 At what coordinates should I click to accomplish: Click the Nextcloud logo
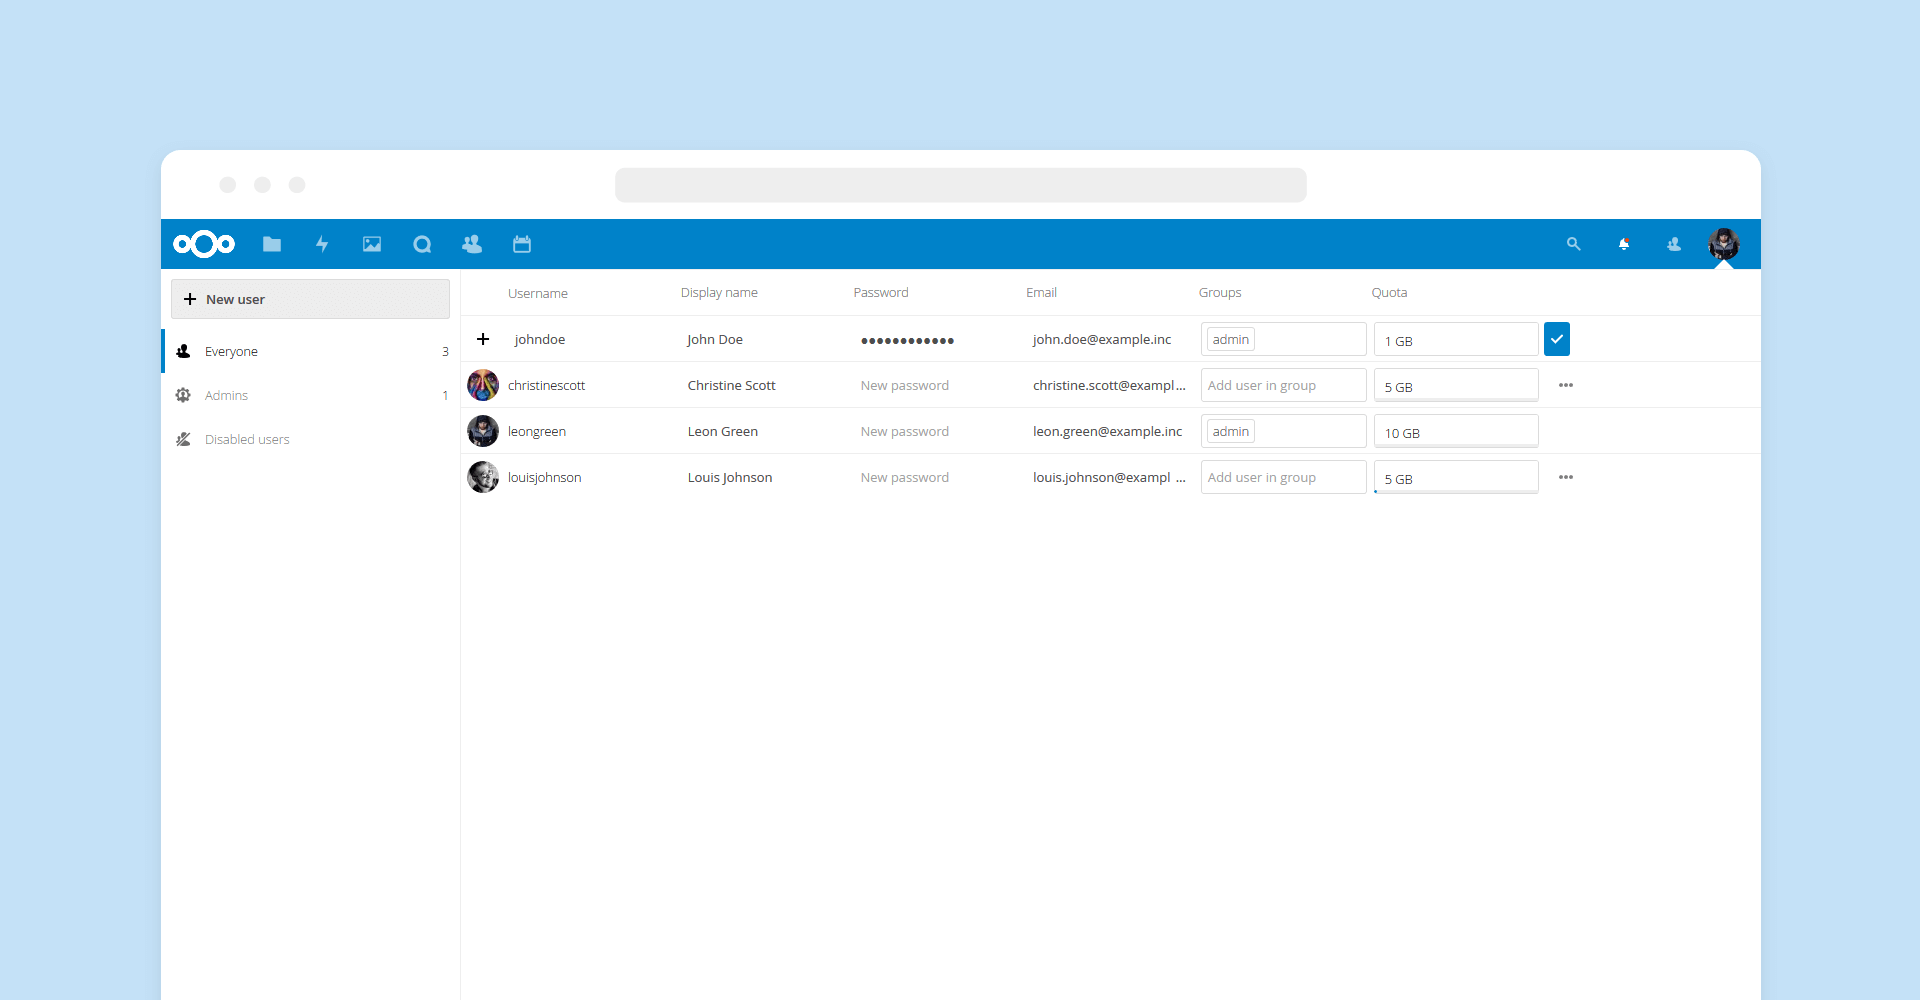[x=203, y=244]
